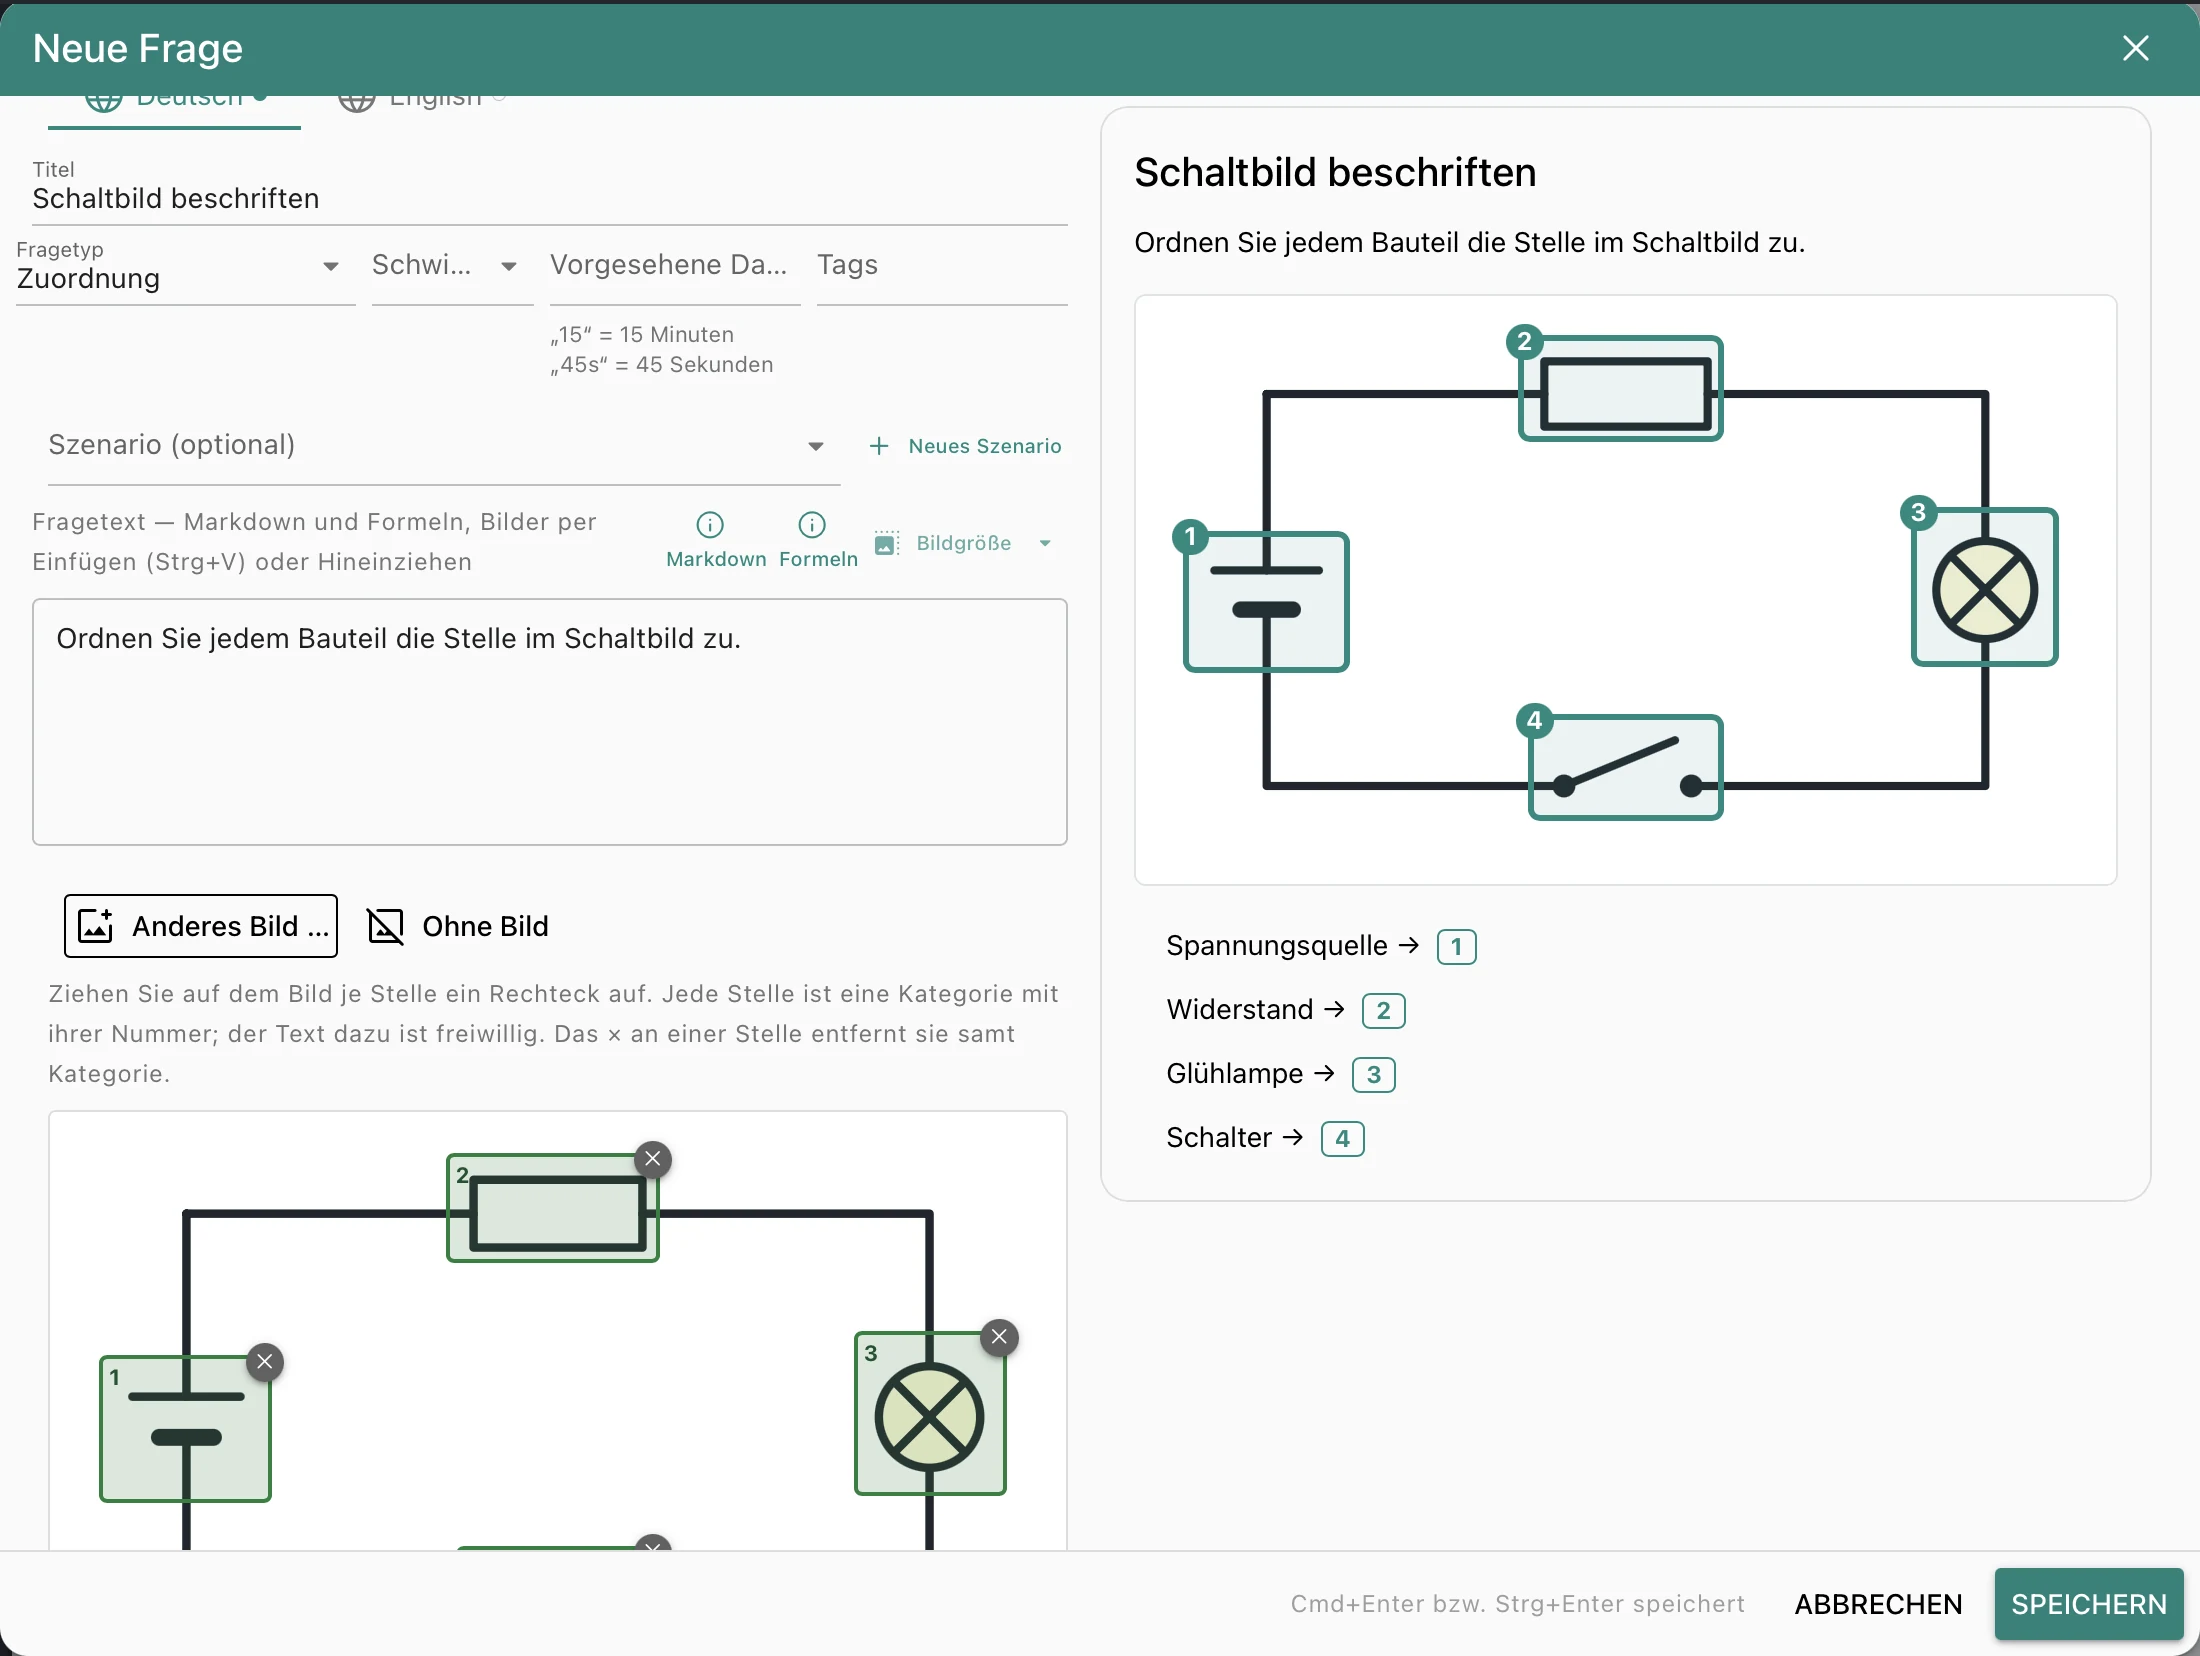2200x1656 pixels.
Task: Remove region 3 on the lamp symbol
Action: (x=999, y=1337)
